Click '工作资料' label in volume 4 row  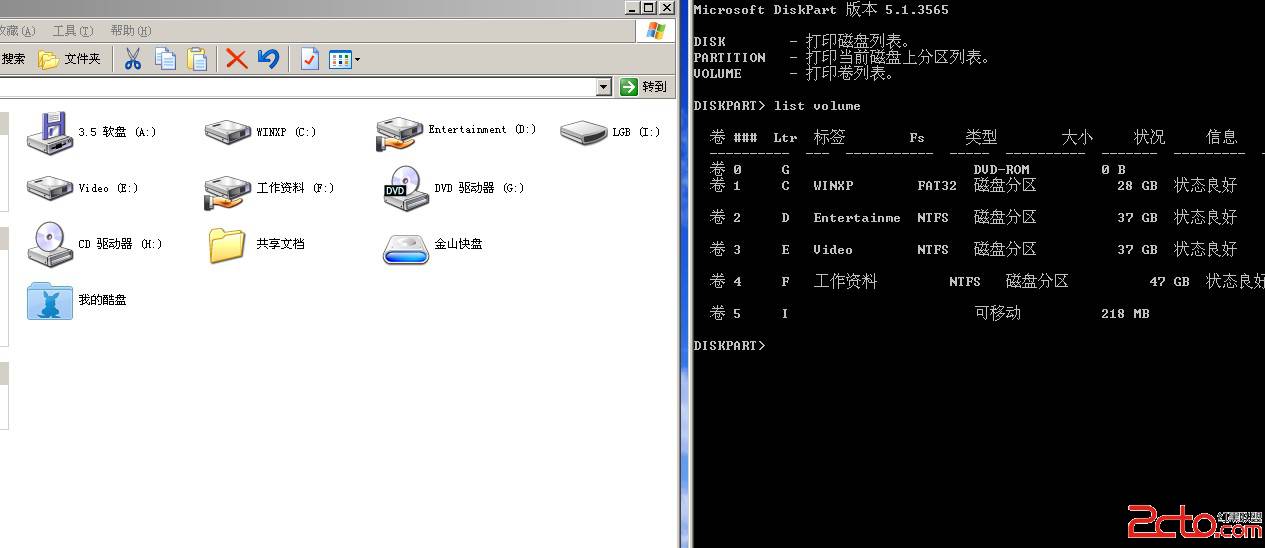click(845, 282)
